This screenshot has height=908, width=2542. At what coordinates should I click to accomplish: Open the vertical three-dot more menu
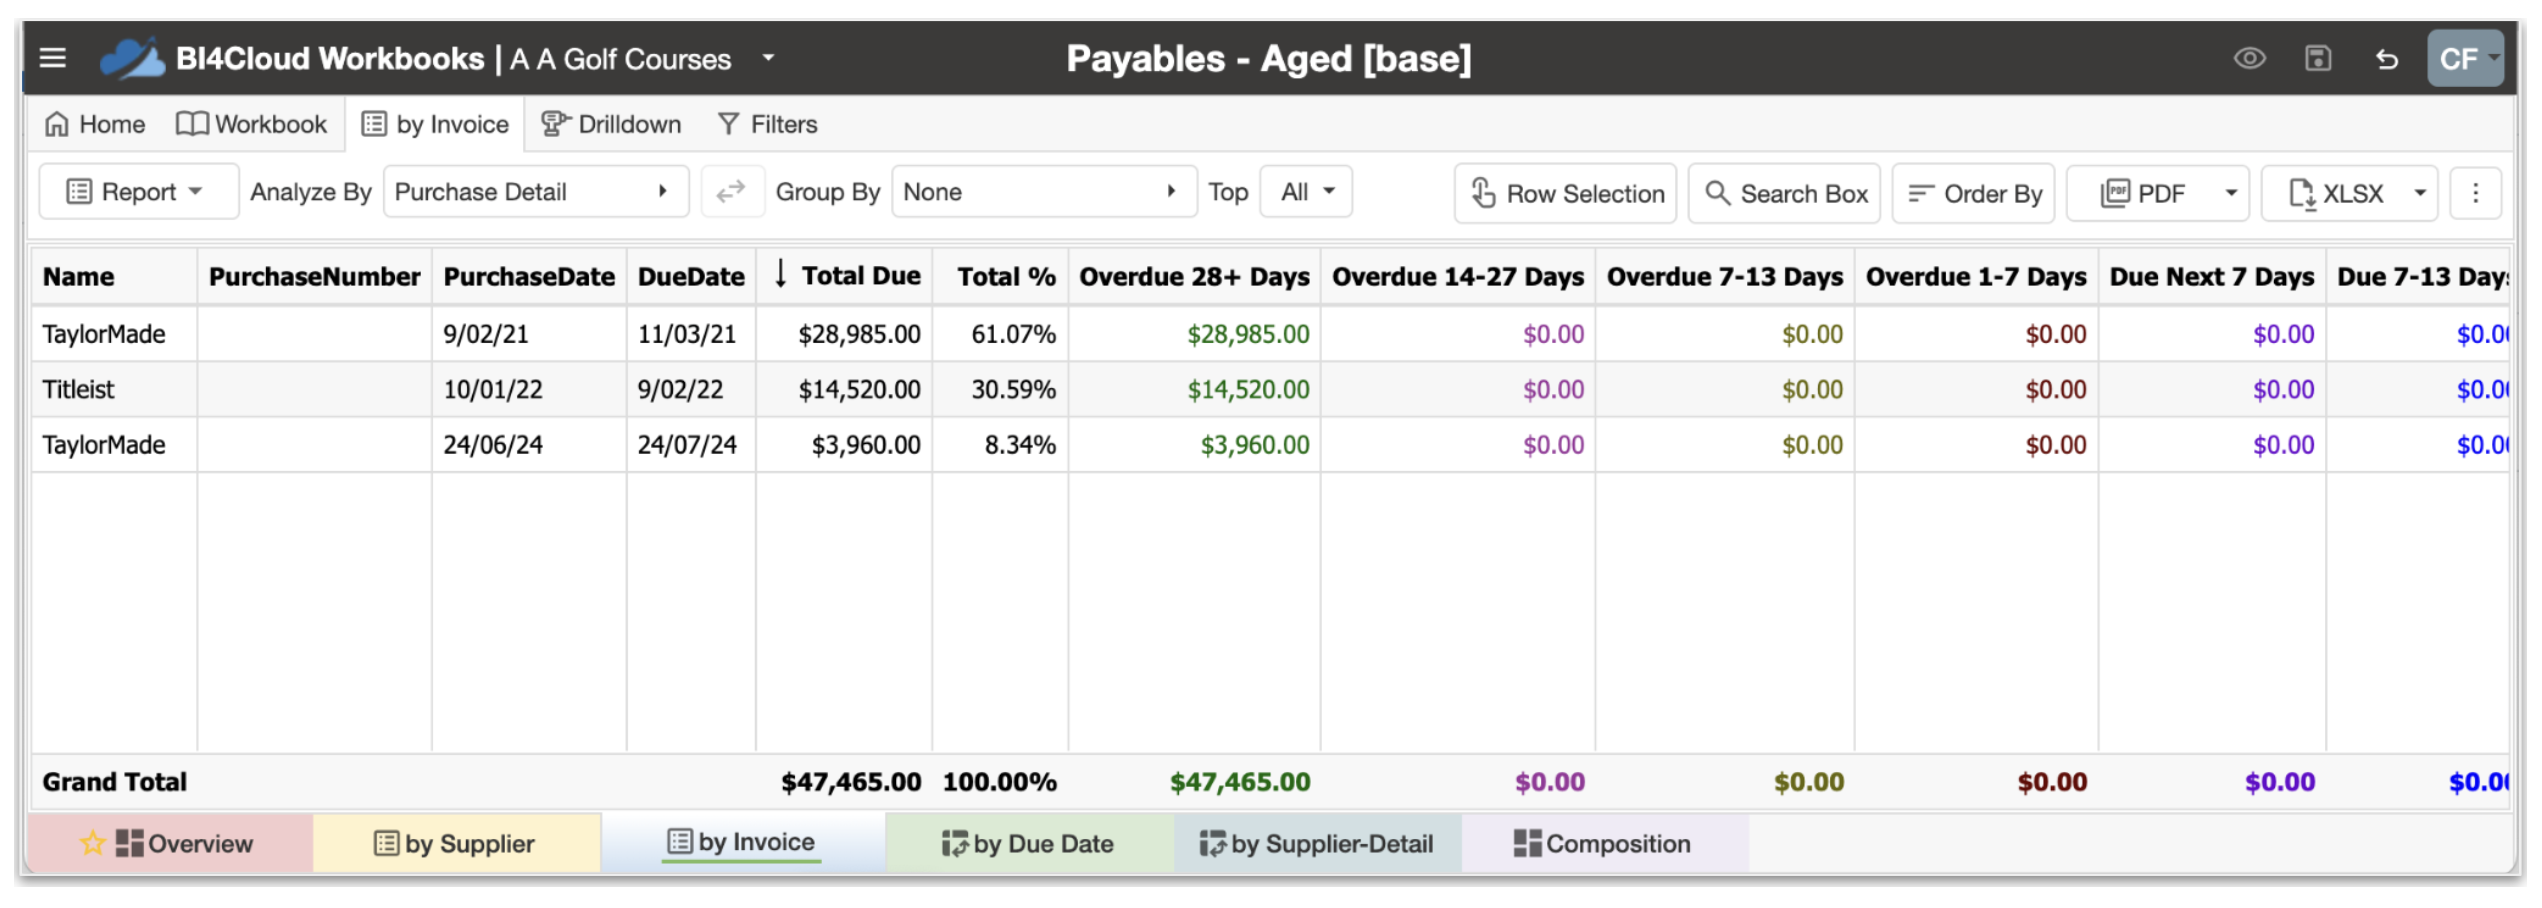pos(2476,193)
